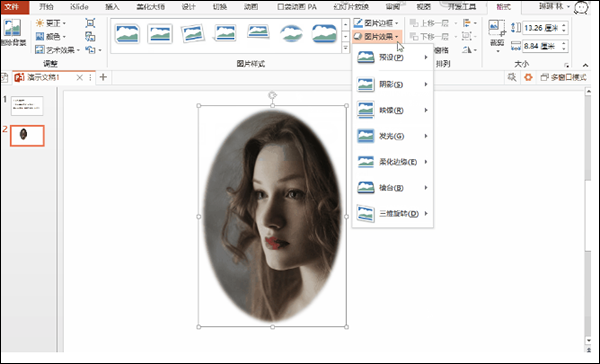Click the Compress Pictures icon
The image size is (600, 364).
pyautogui.click(x=90, y=23)
